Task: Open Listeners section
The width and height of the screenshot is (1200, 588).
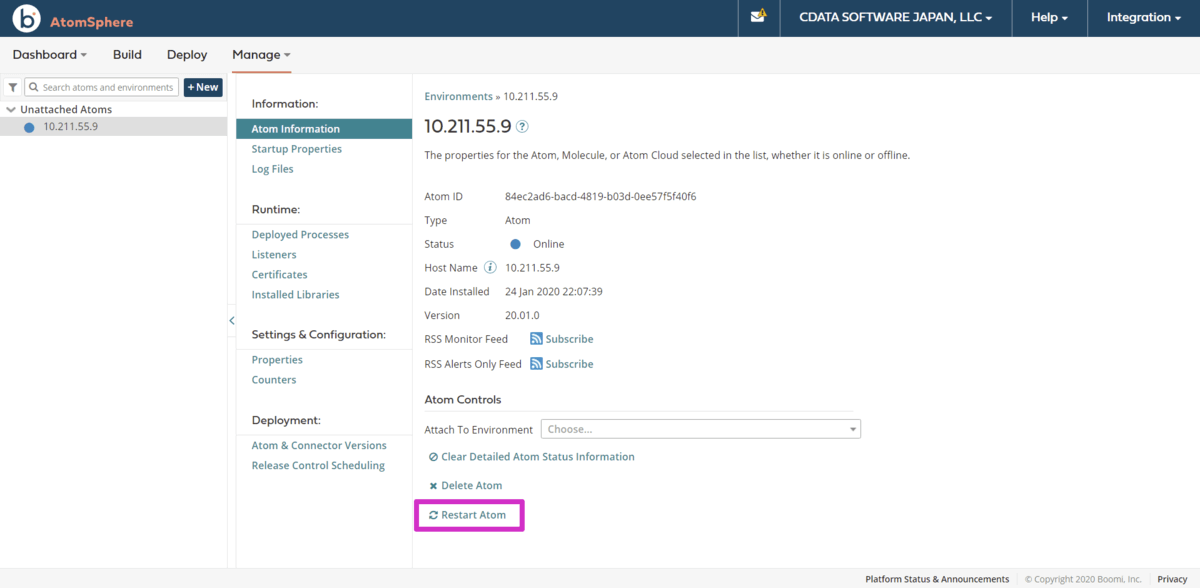Action: pos(274,255)
